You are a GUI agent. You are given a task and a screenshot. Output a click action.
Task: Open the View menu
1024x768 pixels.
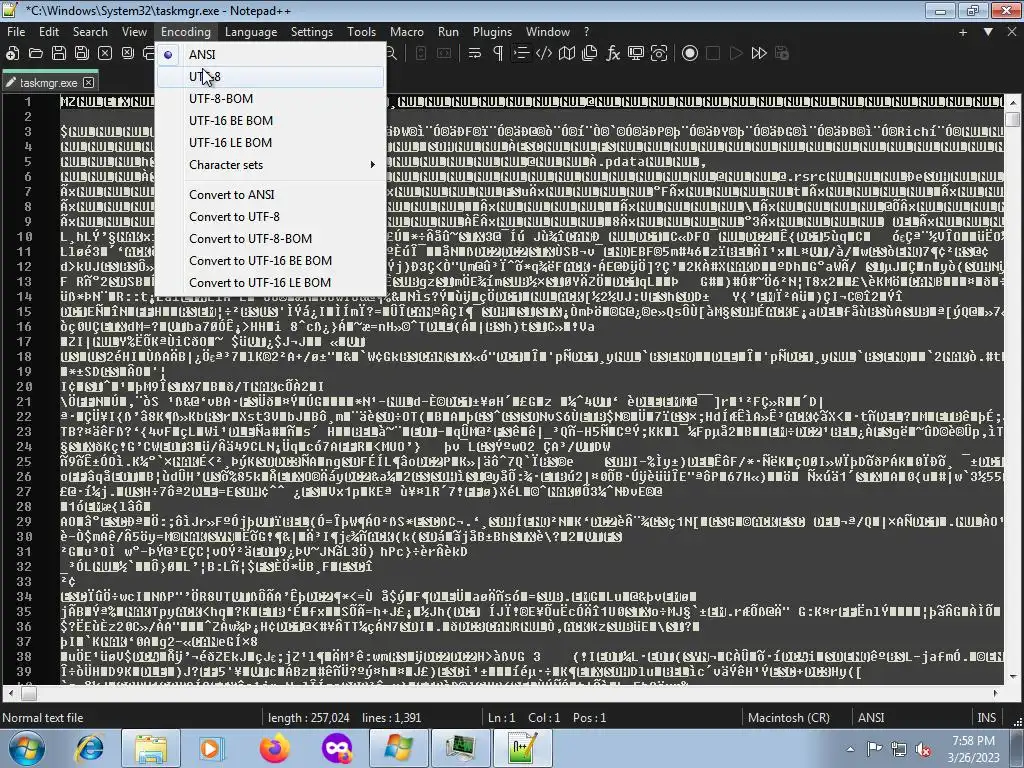134,32
